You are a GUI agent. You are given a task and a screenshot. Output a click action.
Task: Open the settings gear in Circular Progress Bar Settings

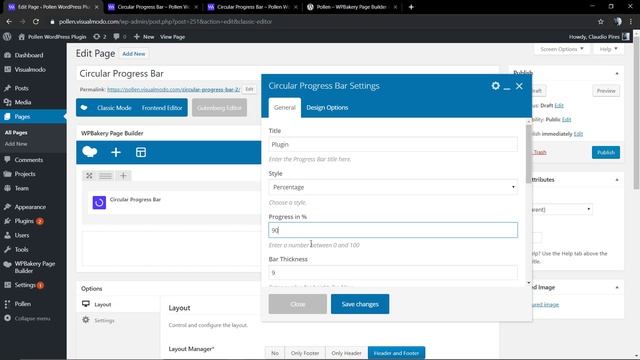point(495,86)
